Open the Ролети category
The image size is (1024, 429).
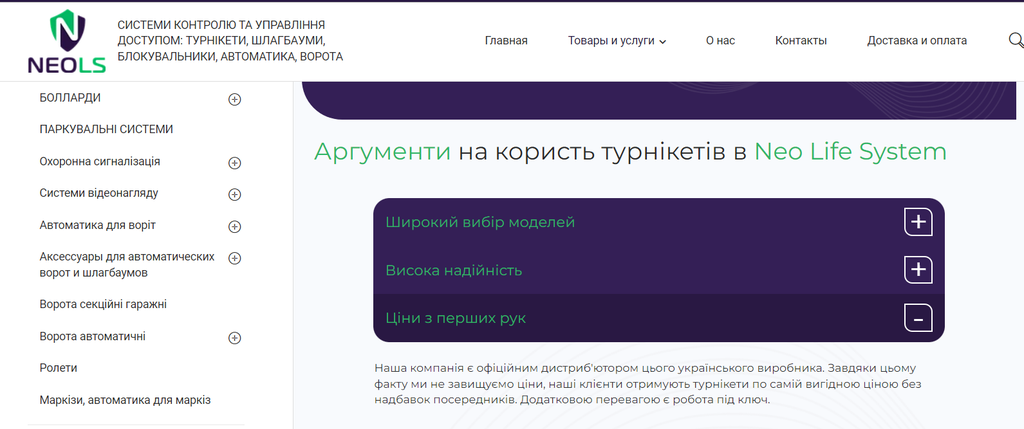click(58, 368)
